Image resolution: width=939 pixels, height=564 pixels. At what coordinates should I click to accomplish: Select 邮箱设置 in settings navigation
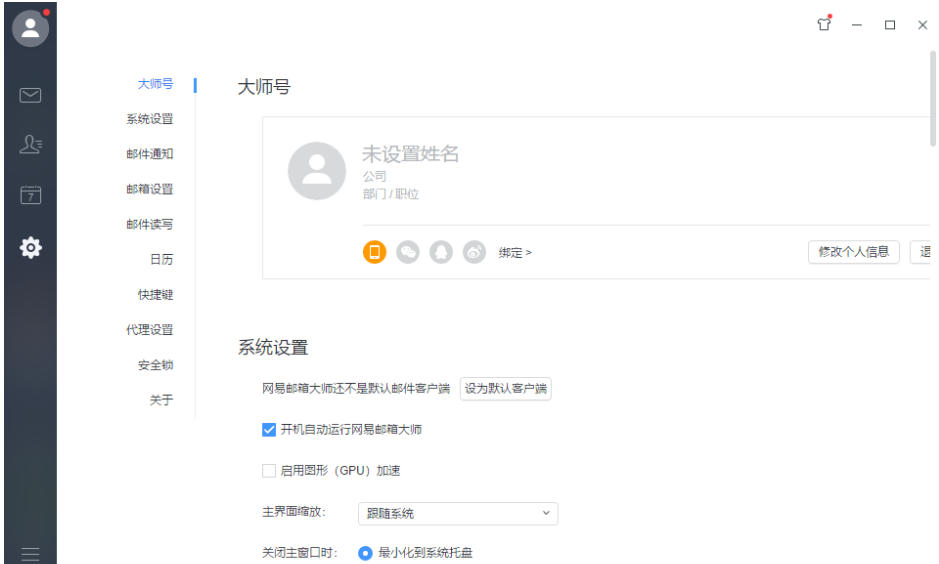click(149, 189)
